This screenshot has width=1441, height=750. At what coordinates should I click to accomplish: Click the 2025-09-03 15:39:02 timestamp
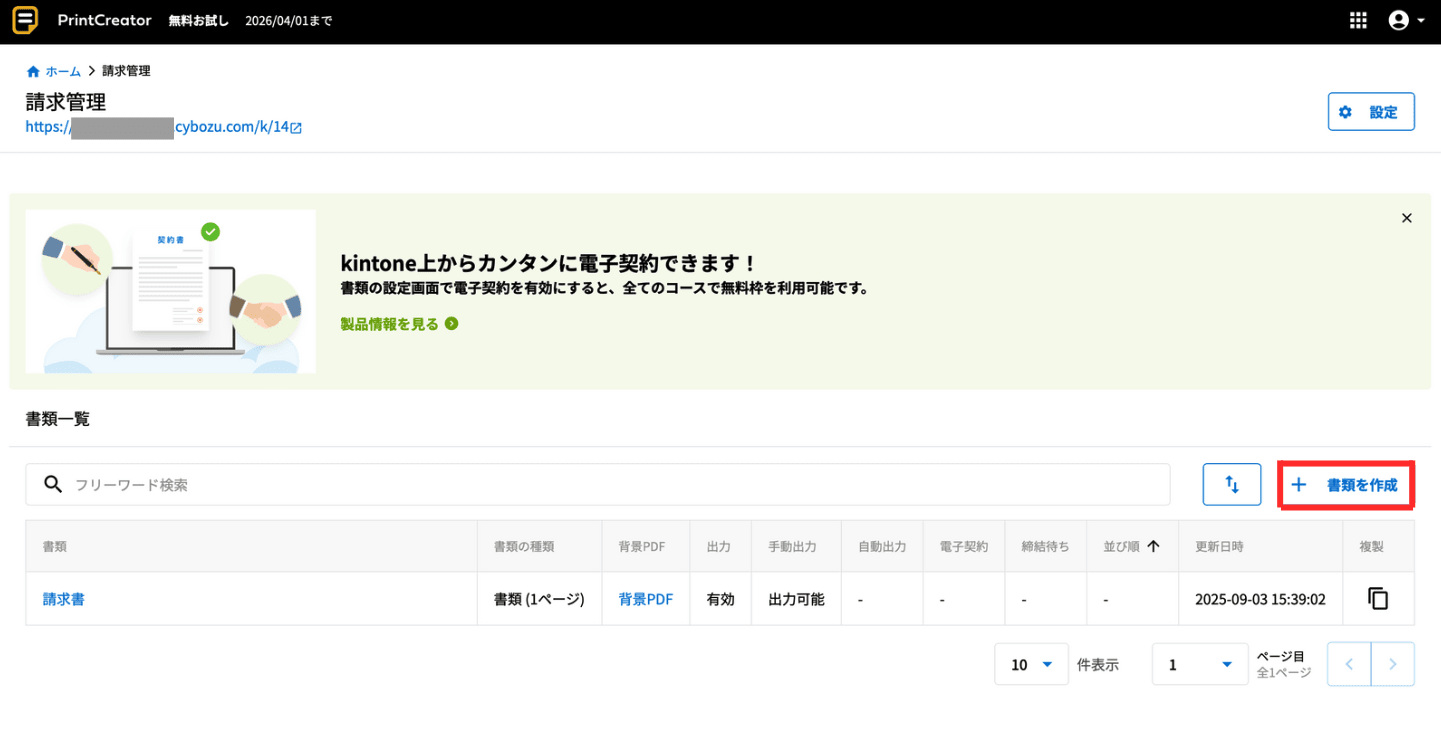(x=1260, y=599)
